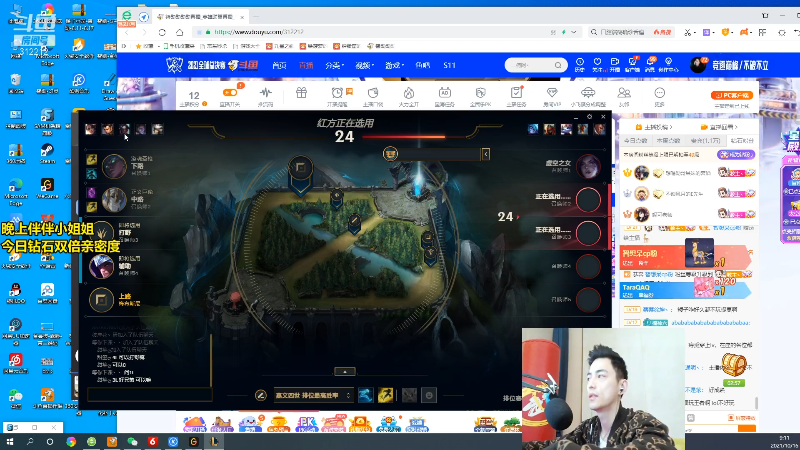Screen dimensions: 800x450
Task: Click the rune page edit pencil icon
Action: click(x=261, y=395)
